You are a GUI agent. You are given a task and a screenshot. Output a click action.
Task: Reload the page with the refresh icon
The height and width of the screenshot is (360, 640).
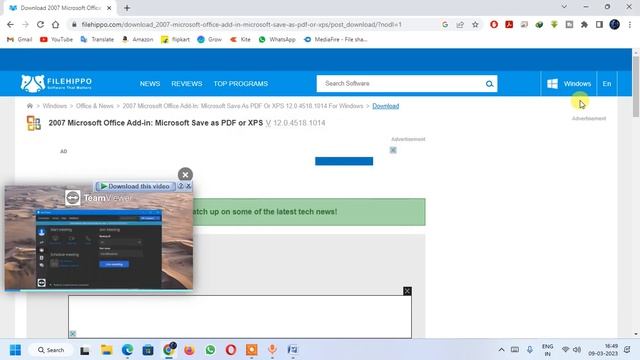[x=40, y=24]
